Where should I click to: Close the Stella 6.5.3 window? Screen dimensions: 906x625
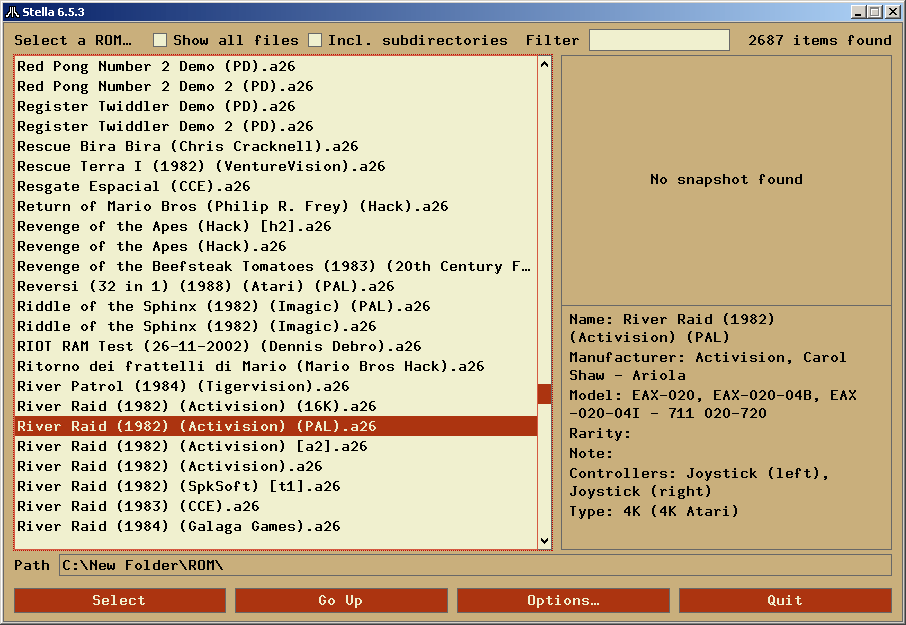pos(892,12)
